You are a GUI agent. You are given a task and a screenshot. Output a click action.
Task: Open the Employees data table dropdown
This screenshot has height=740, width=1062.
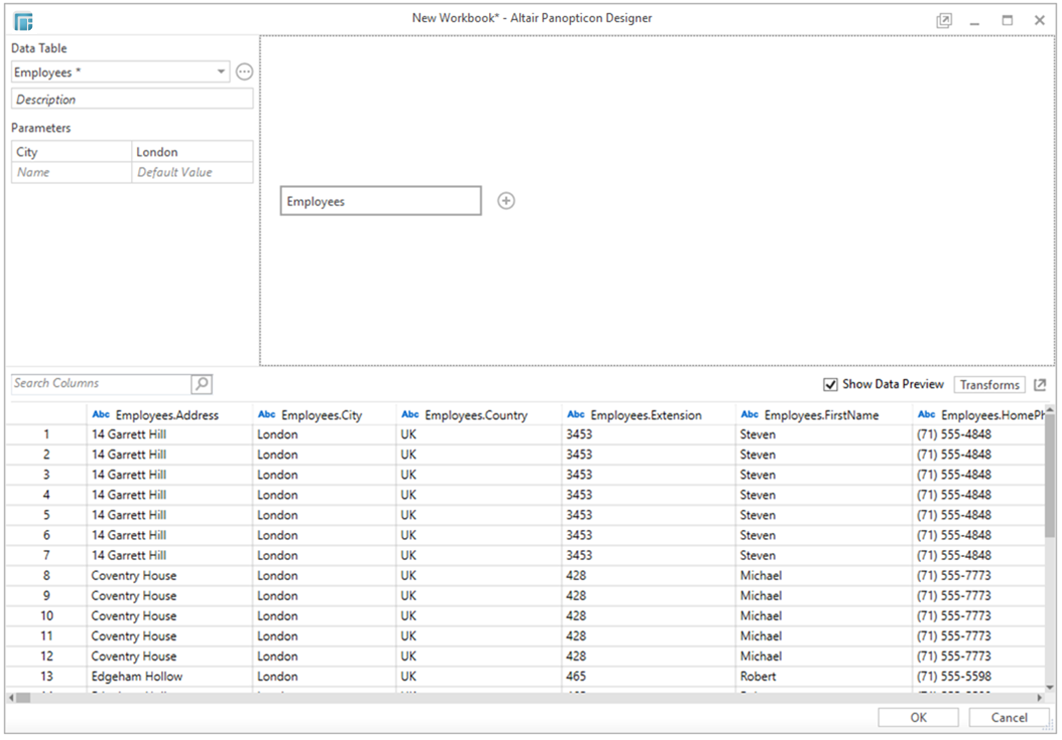221,72
